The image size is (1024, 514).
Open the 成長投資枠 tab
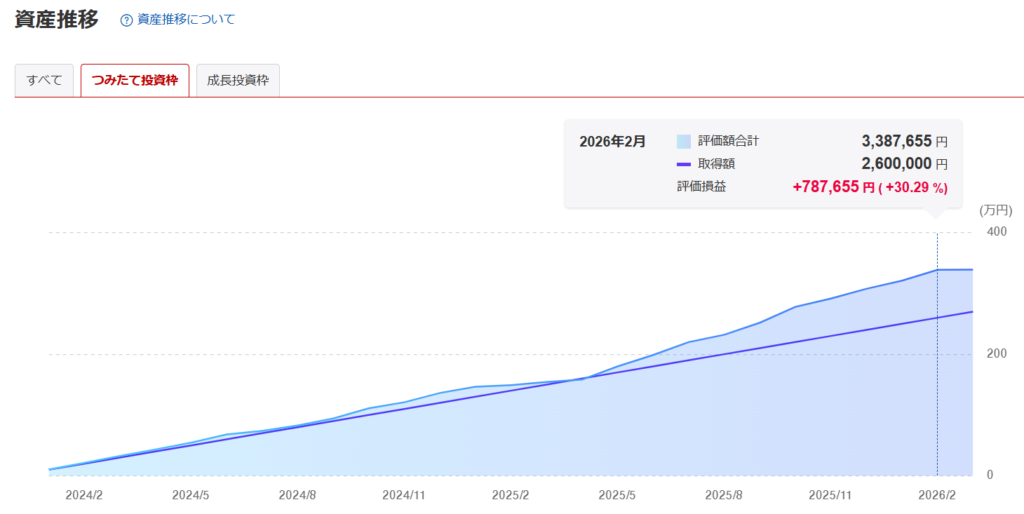(x=238, y=80)
